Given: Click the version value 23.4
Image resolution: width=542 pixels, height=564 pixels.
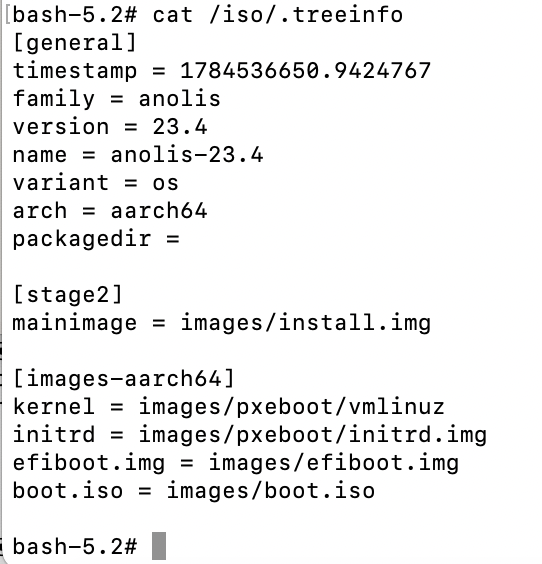Looking at the screenshot, I should pyautogui.click(x=180, y=127).
